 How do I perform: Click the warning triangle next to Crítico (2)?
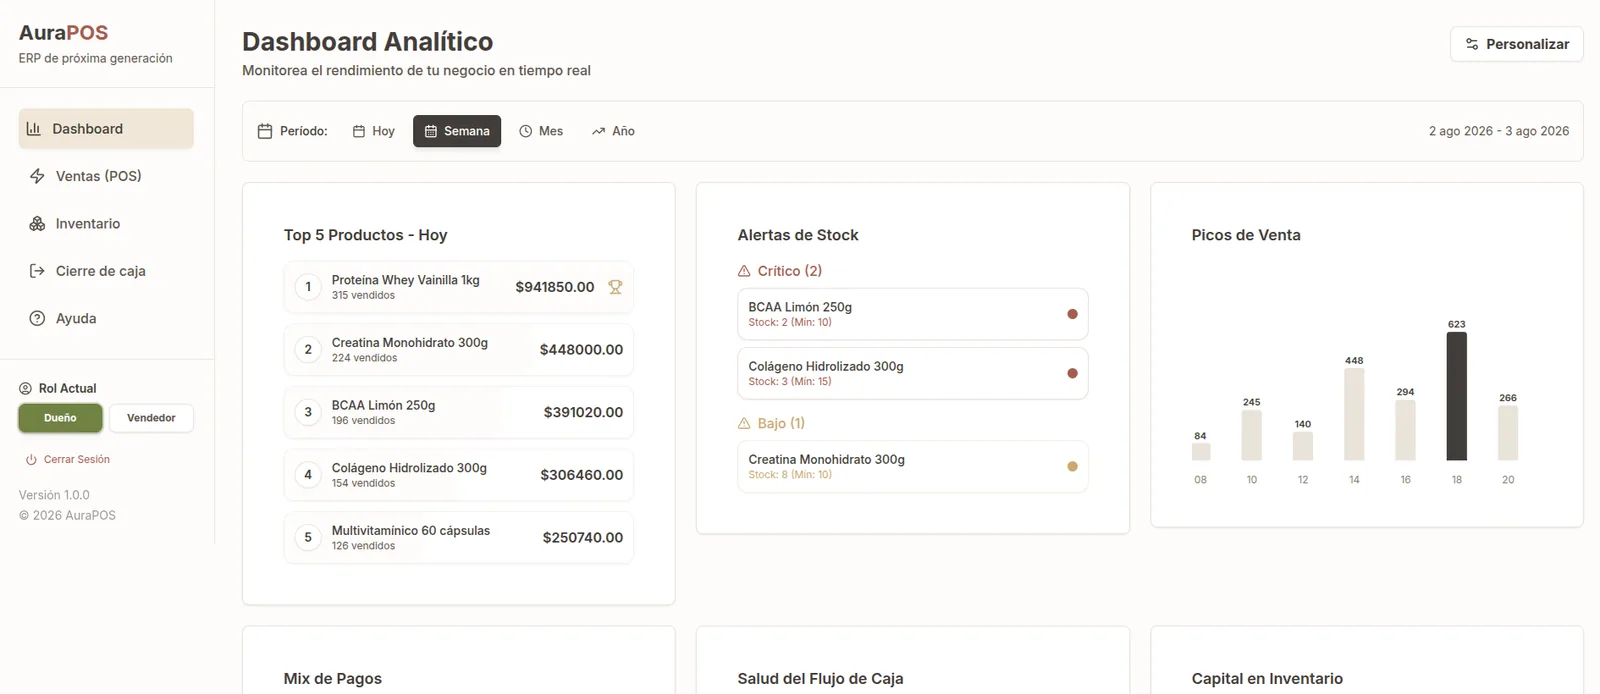point(744,271)
